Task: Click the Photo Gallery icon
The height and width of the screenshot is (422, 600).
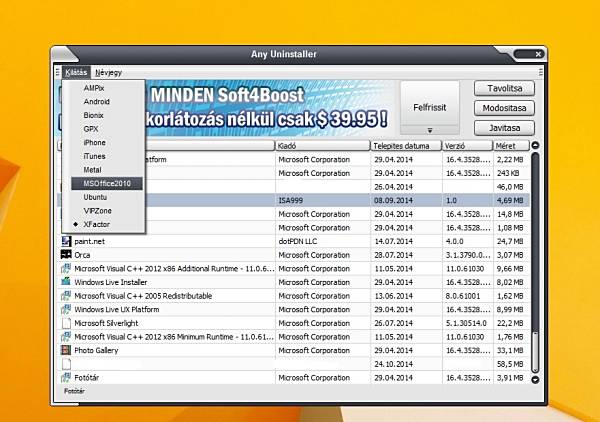Action: [x=66, y=350]
